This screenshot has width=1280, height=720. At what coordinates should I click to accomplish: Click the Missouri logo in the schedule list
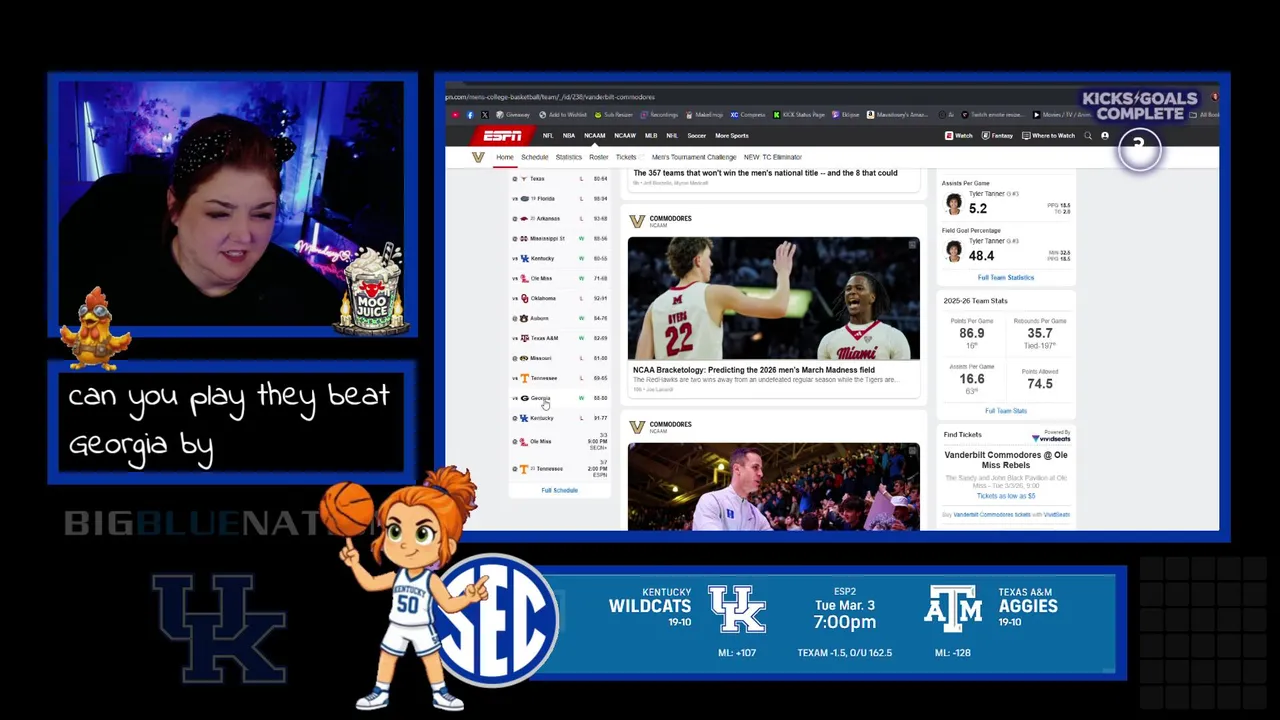coord(524,358)
